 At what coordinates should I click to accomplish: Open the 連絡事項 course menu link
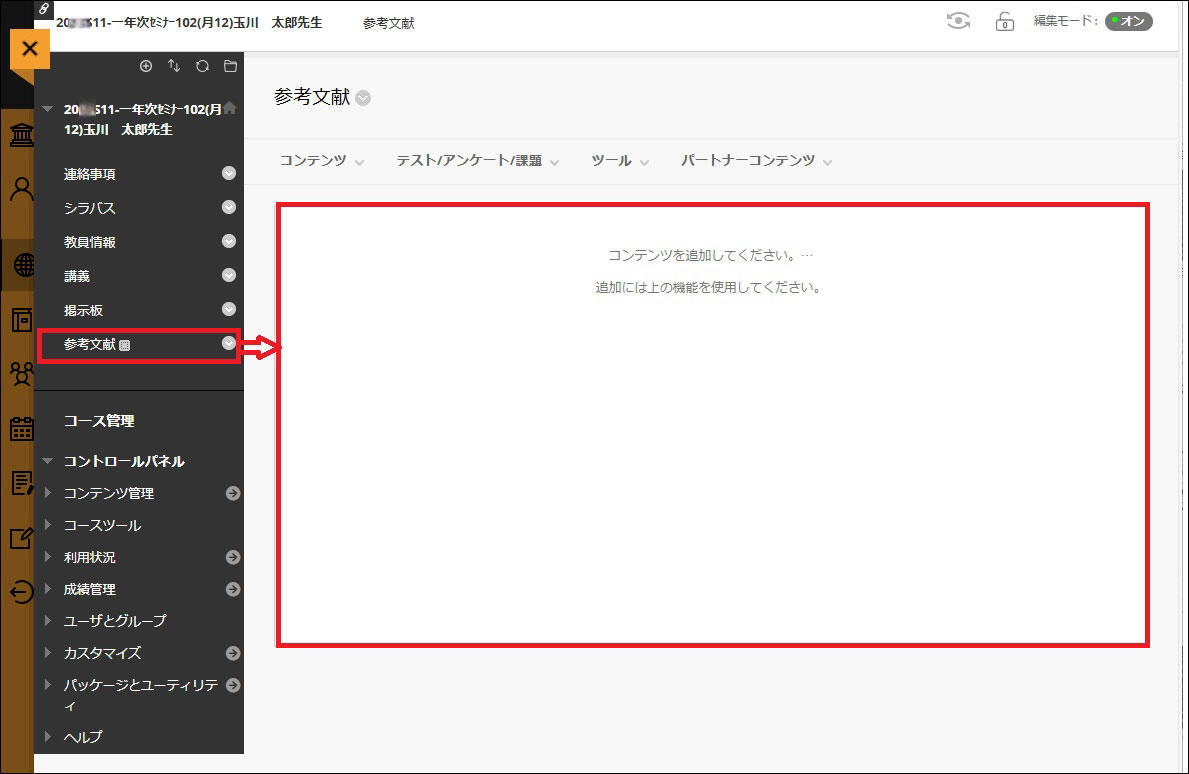(89, 174)
